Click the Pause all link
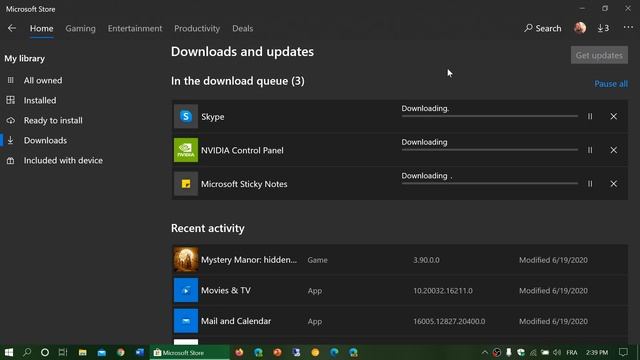The width and height of the screenshot is (640, 360). tap(611, 84)
